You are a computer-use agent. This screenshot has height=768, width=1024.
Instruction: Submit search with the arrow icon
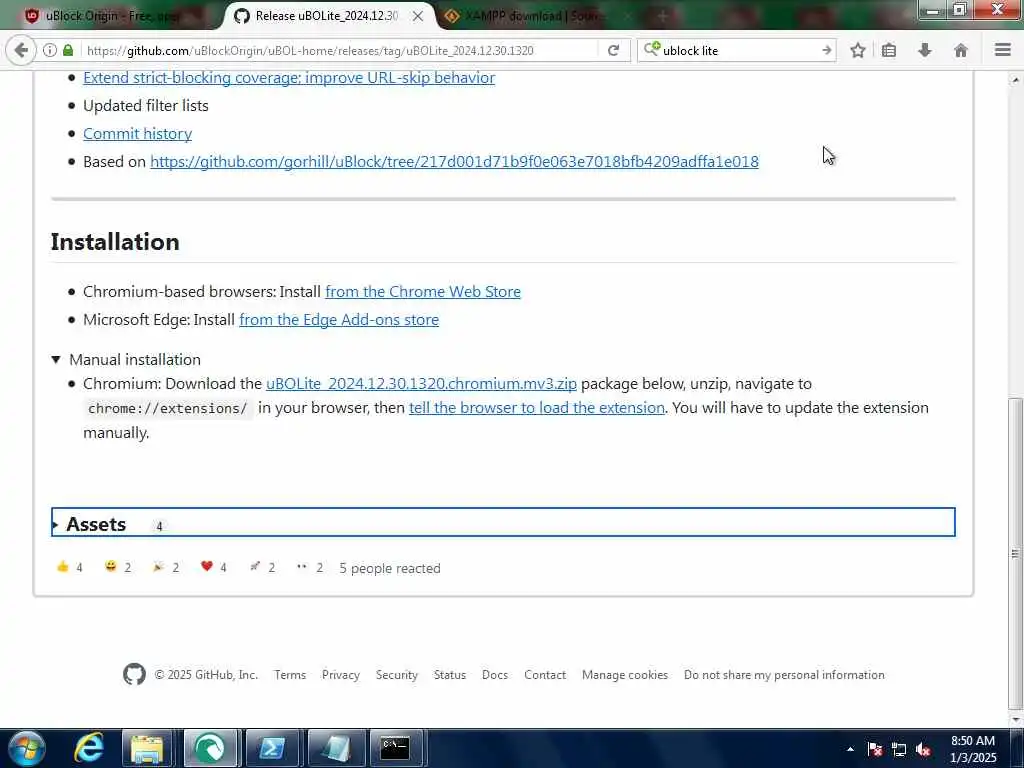point(827,50)
